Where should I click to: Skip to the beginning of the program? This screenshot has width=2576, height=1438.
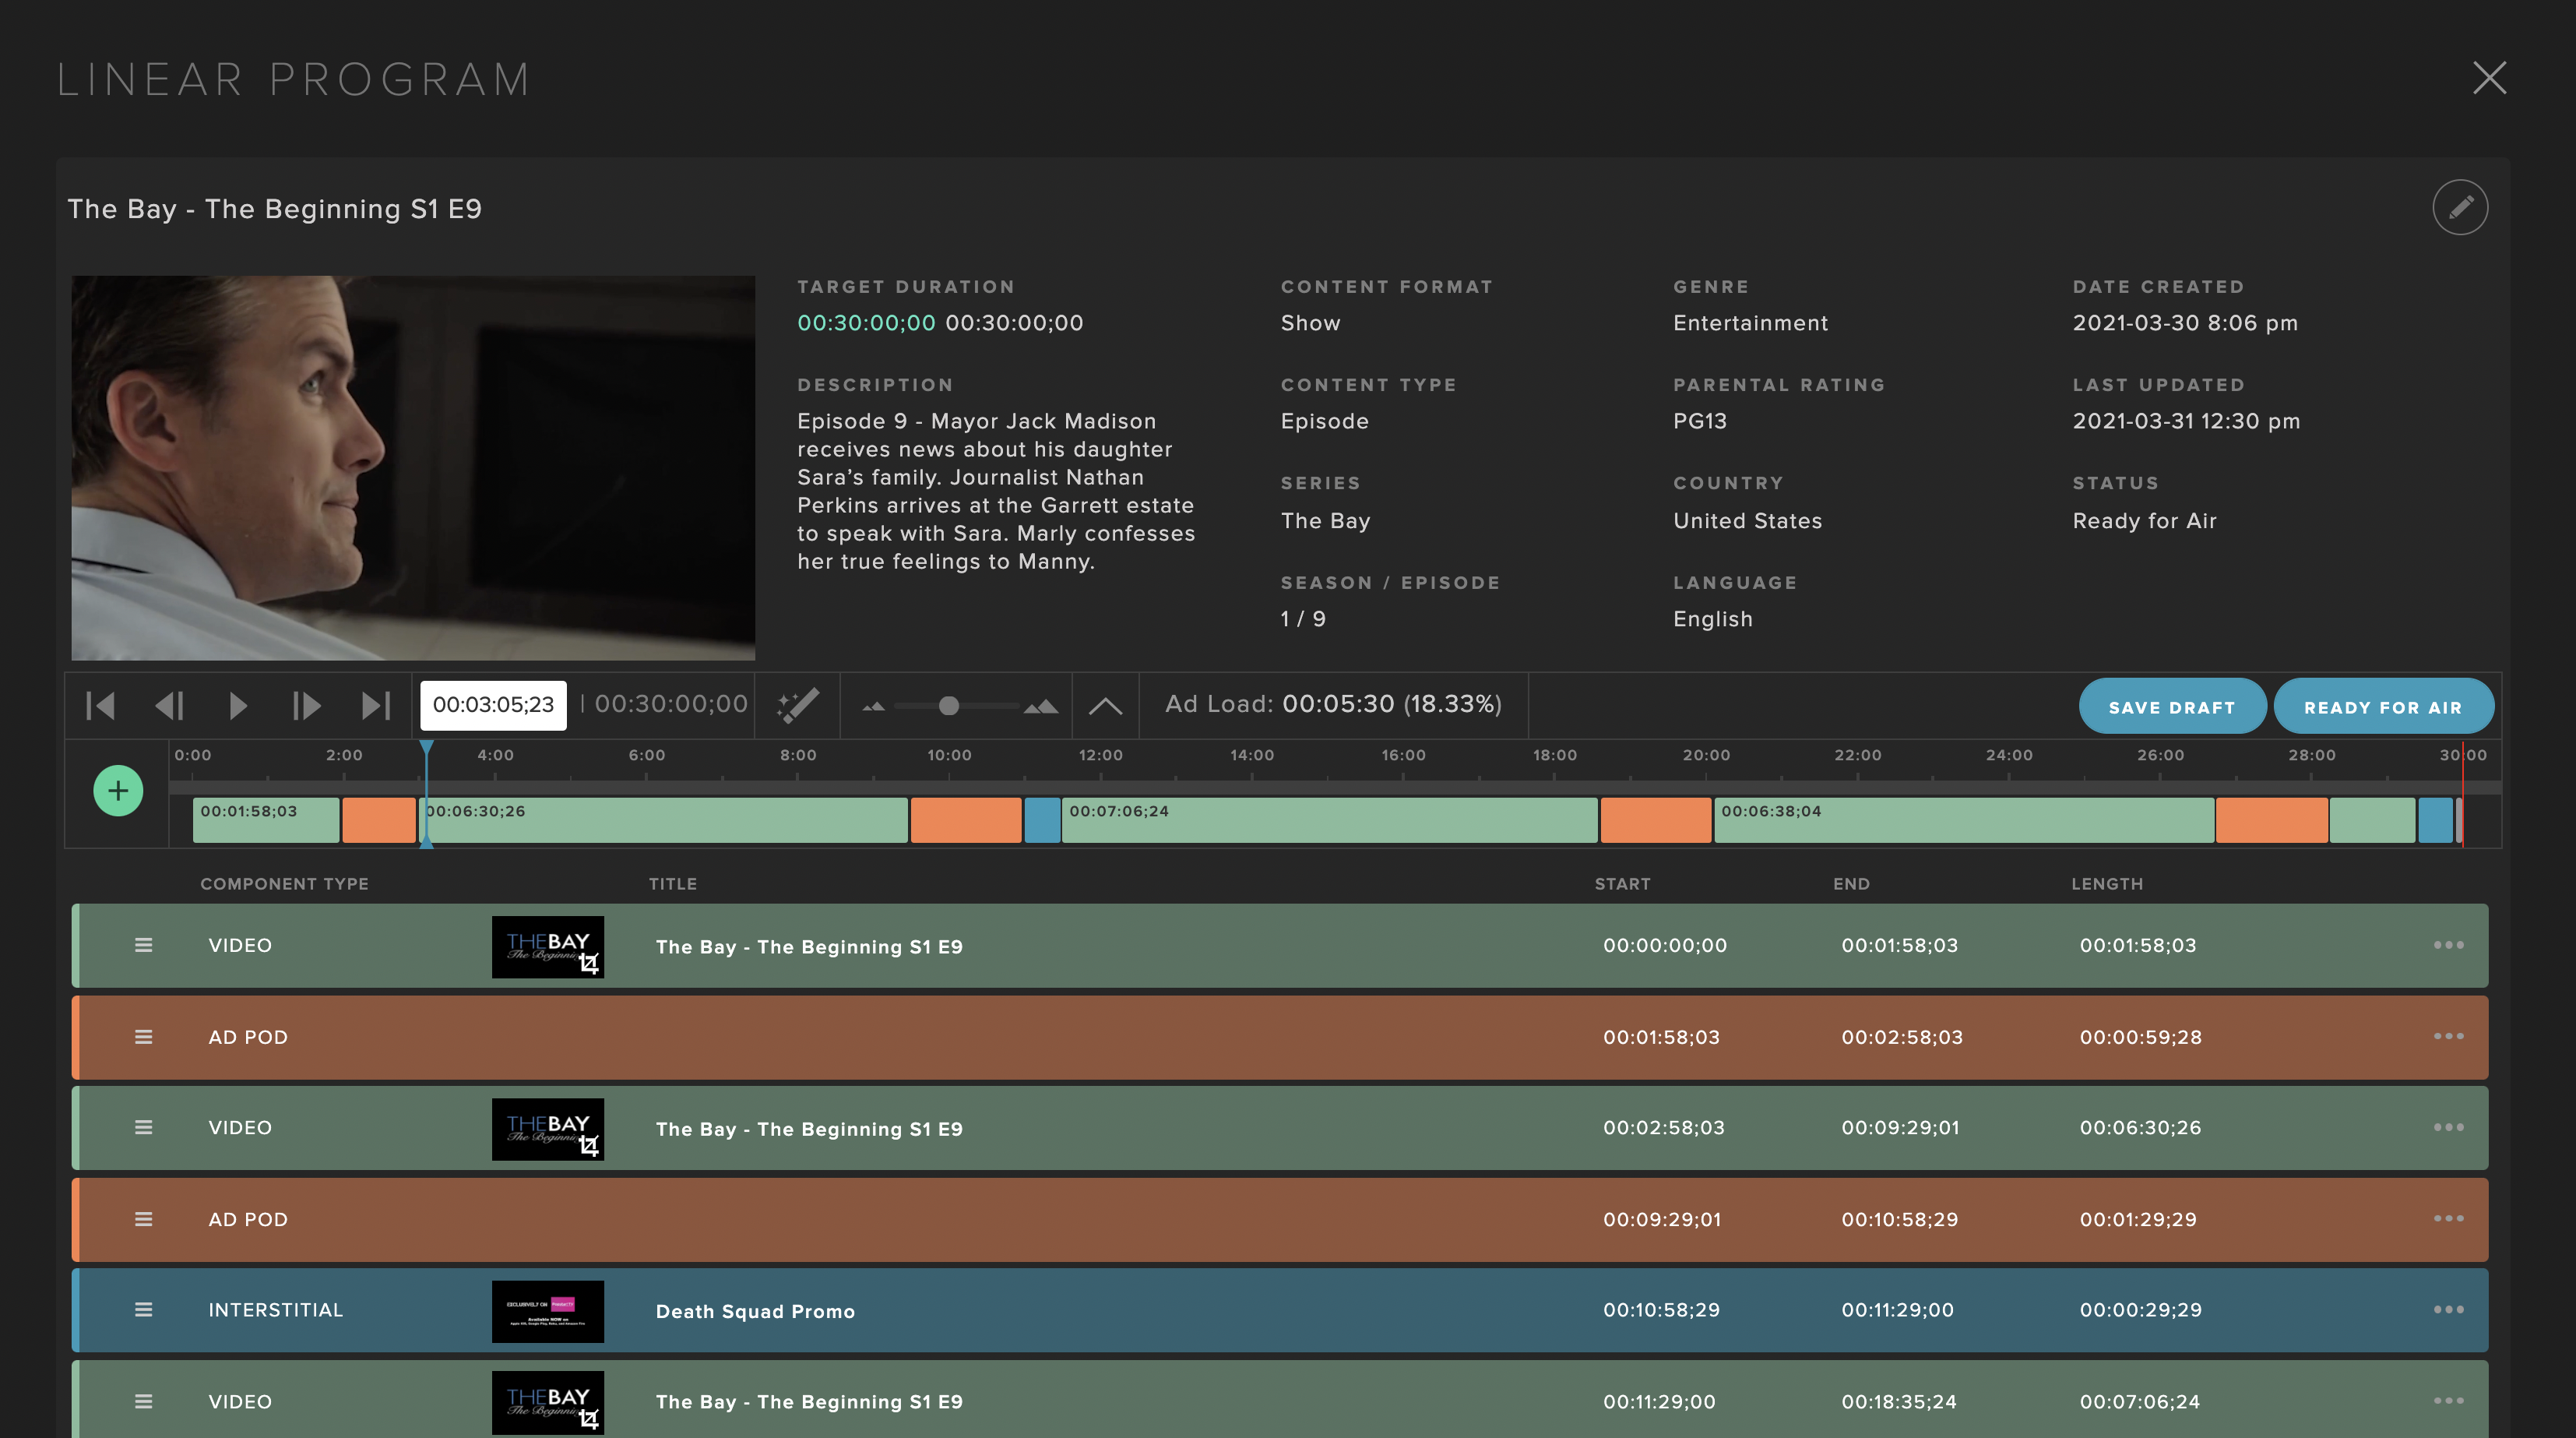tap(100, 705)
